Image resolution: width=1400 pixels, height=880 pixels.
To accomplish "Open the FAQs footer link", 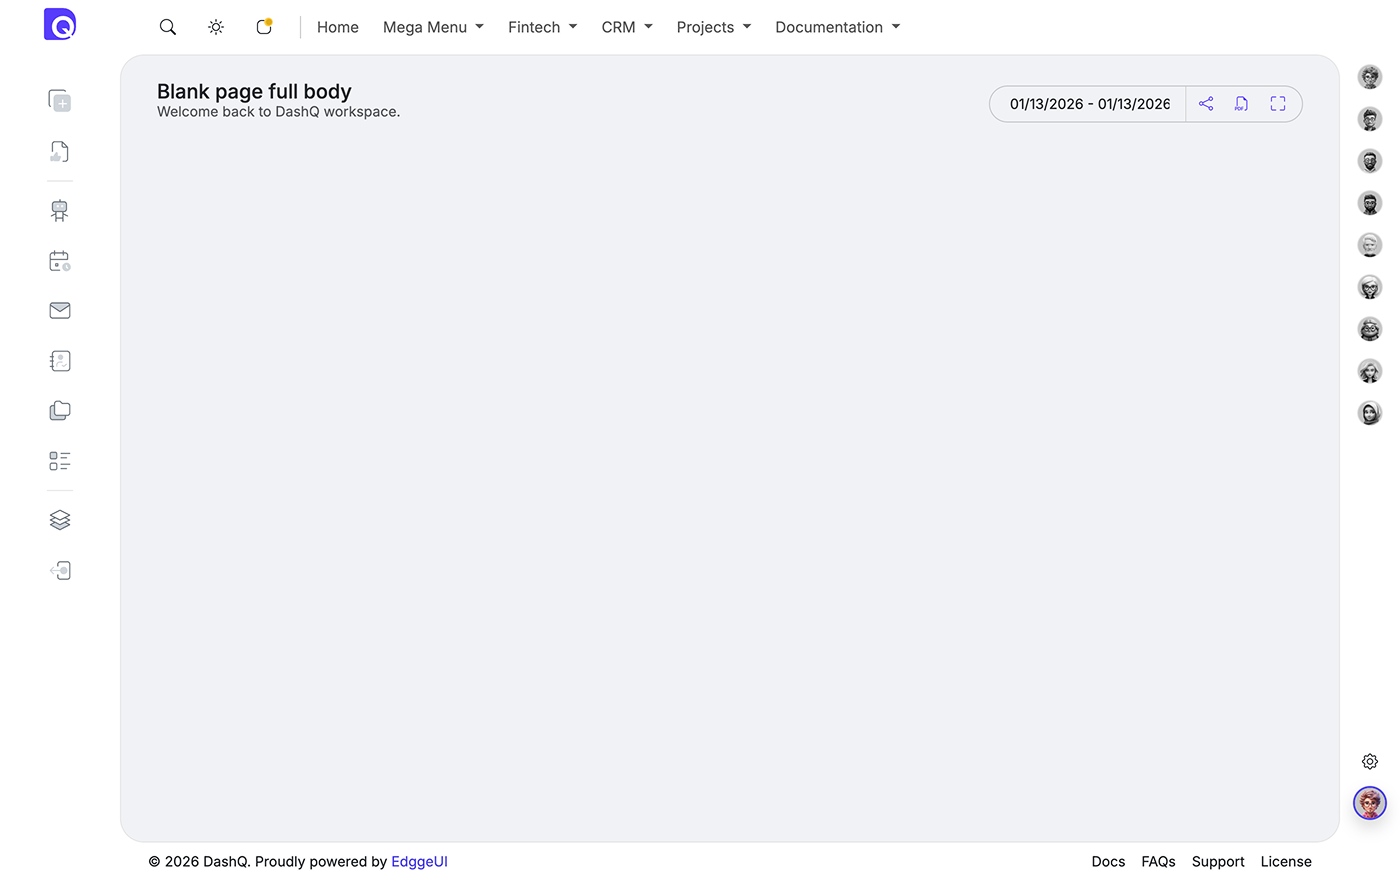I will [1158, 862].
